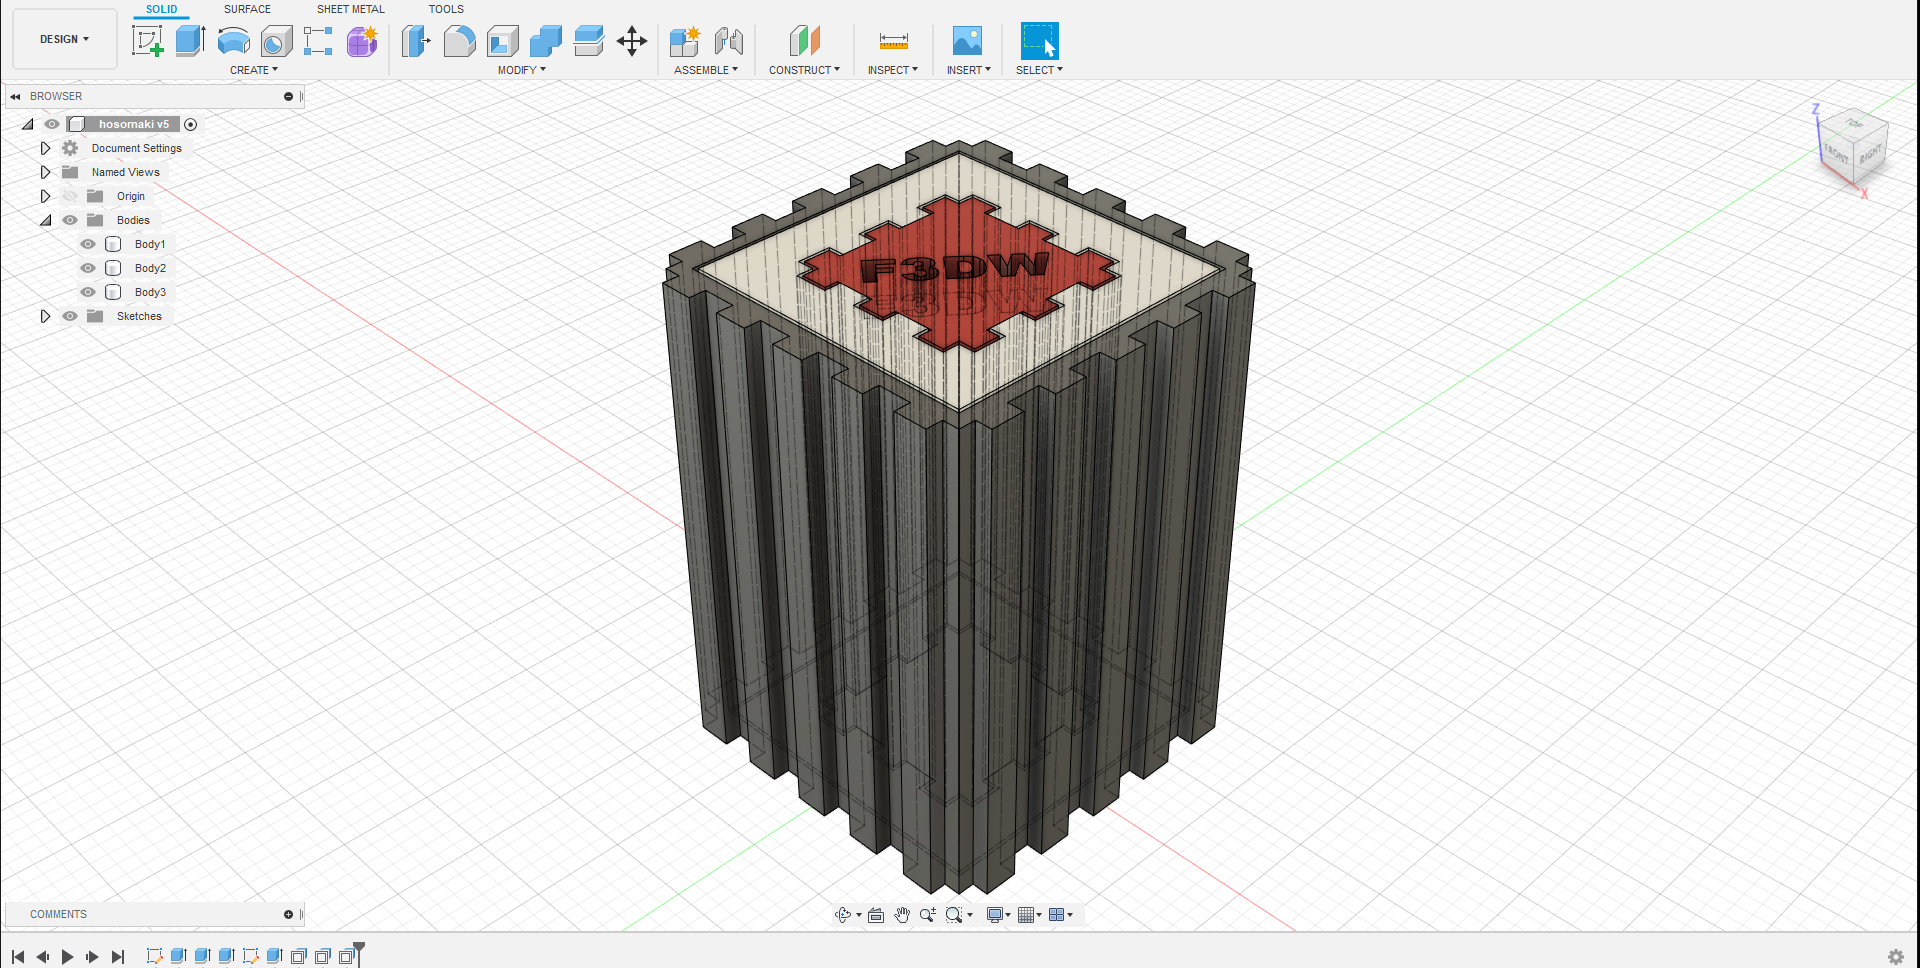Toggle visibility of the Sketches folder
Viewport: 1920px width, 968px height.
(x=70, y=316)
